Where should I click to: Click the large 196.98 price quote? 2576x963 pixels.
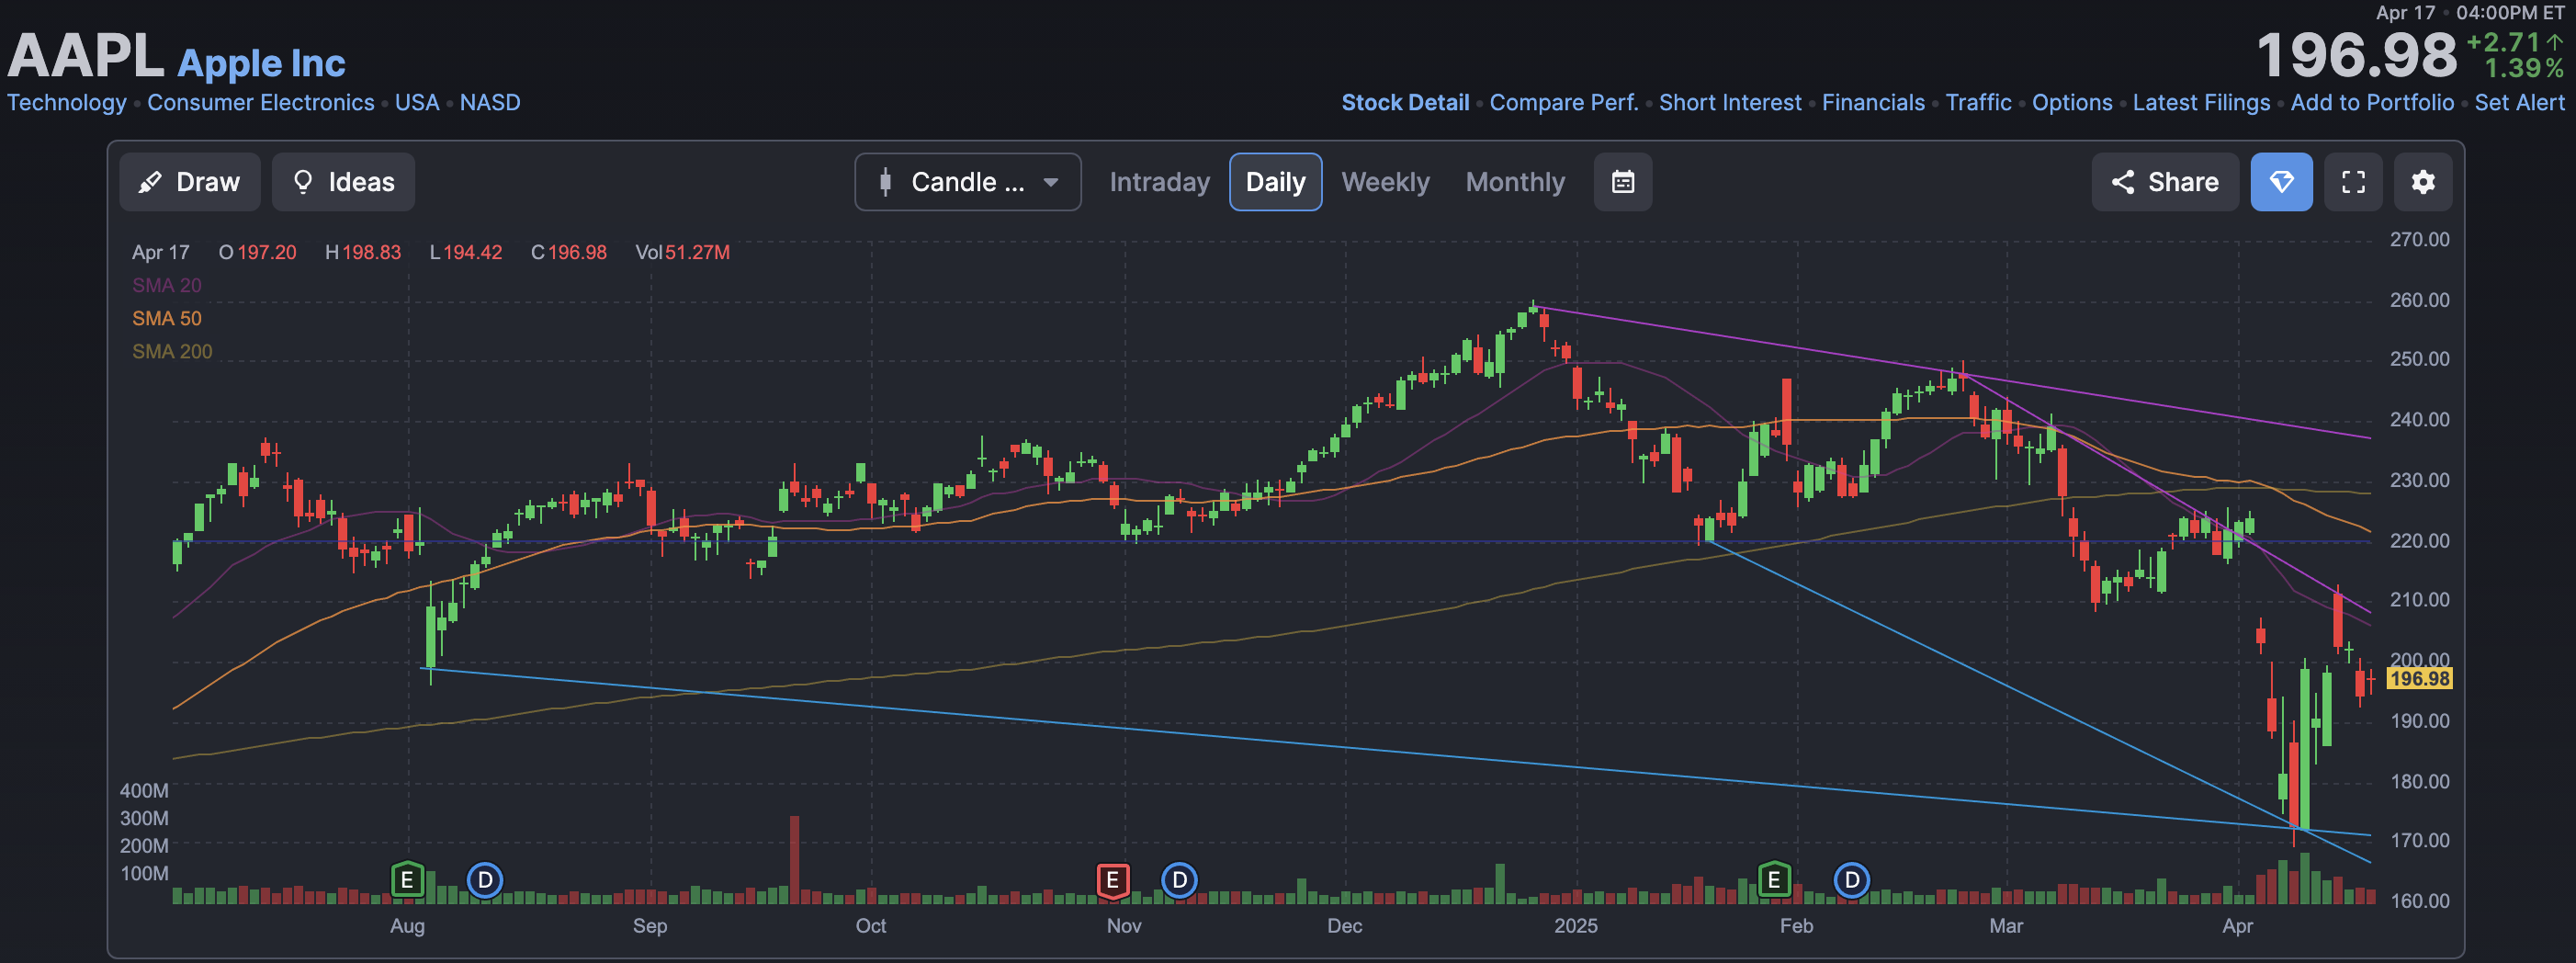(x=2356, y=55)
